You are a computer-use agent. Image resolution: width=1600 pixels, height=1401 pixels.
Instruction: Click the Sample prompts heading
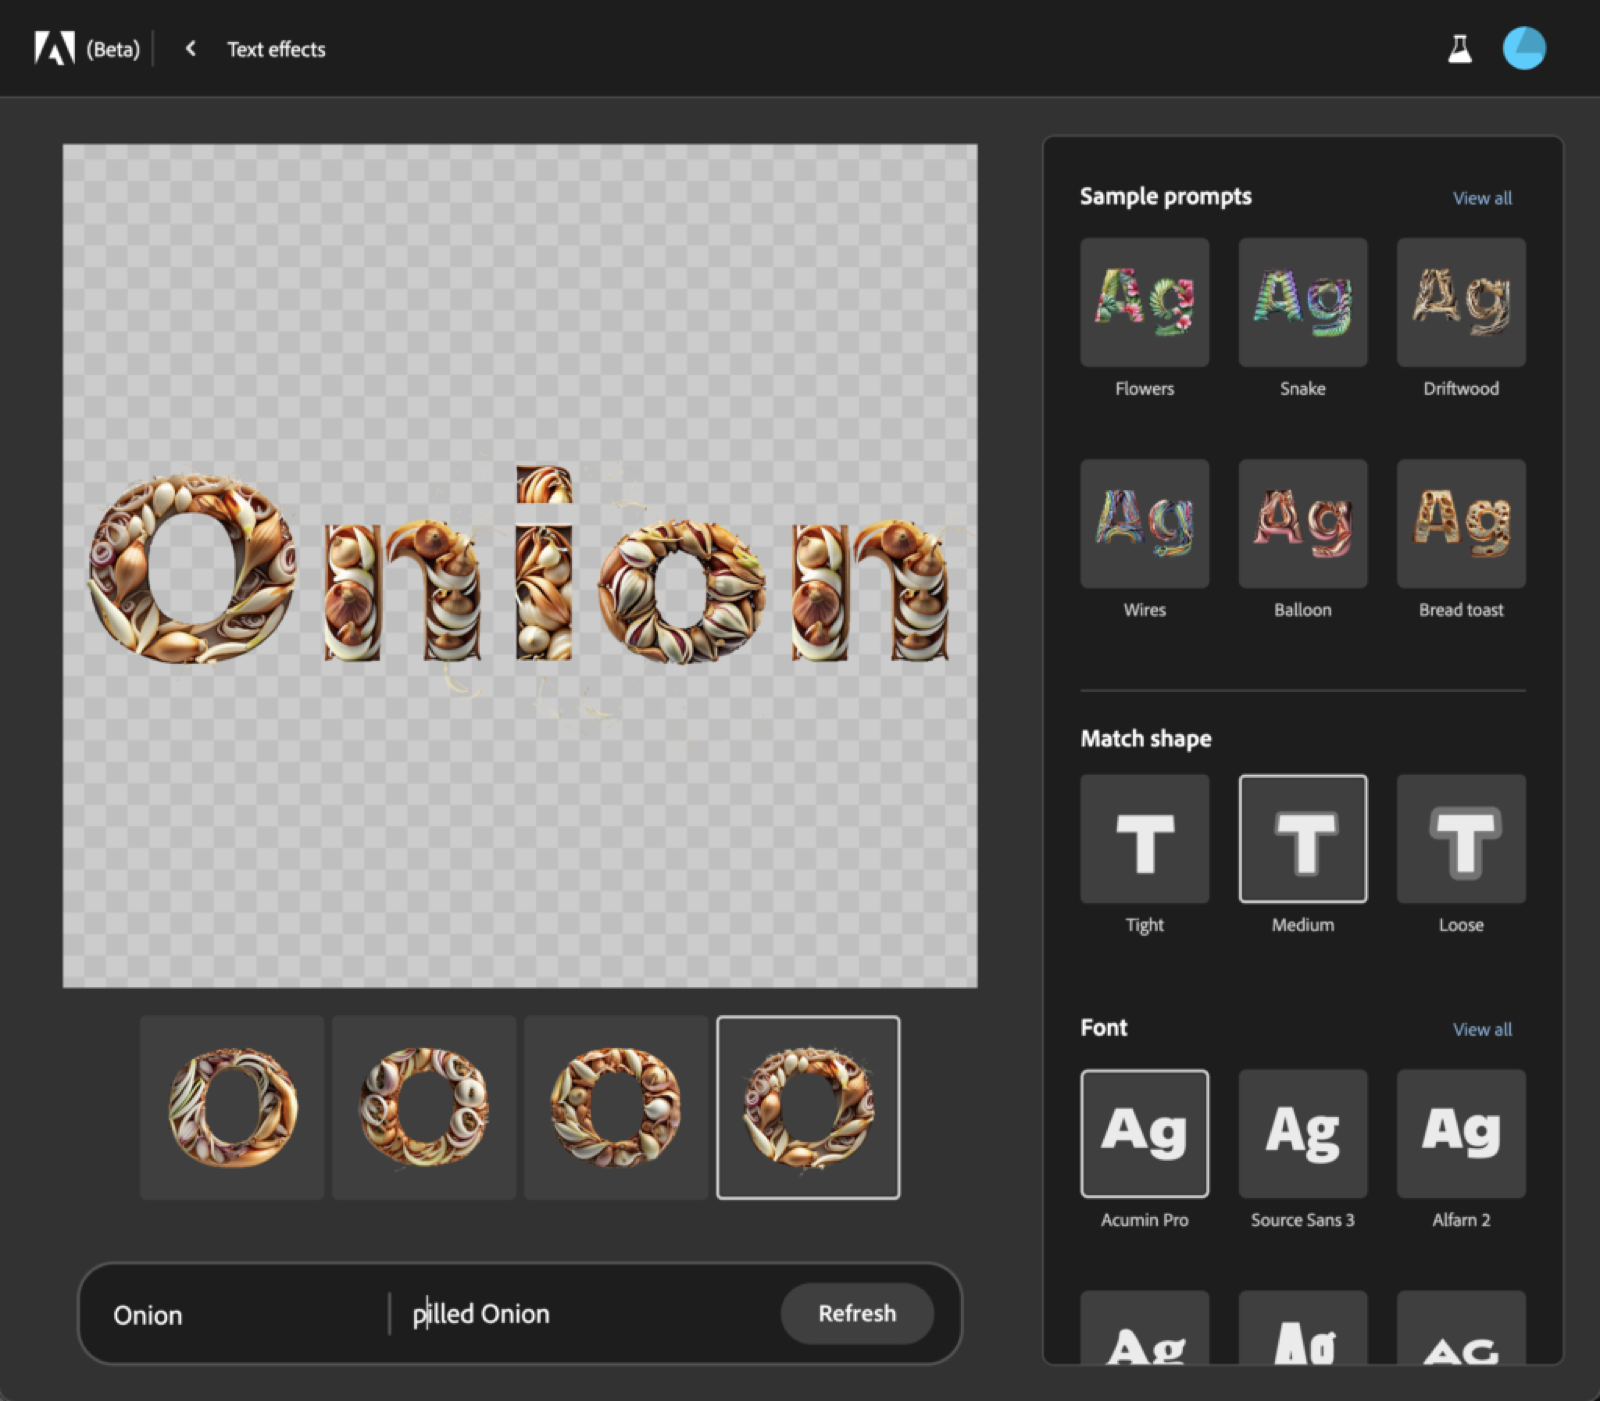point(1166,196)
